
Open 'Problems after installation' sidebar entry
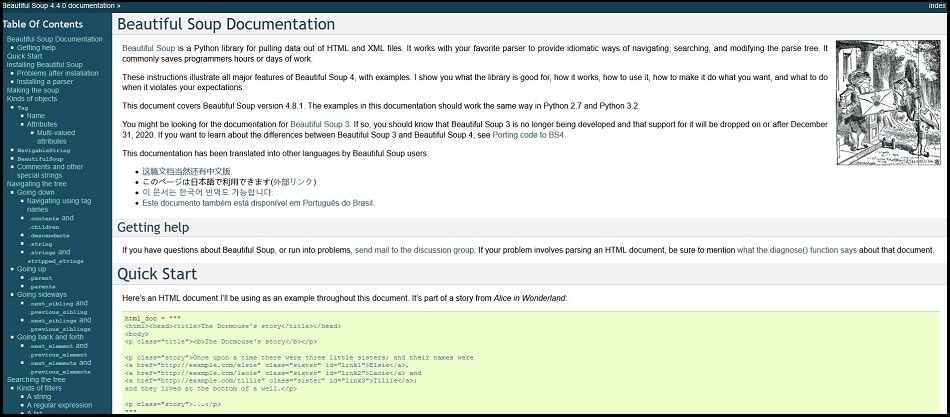58,73
